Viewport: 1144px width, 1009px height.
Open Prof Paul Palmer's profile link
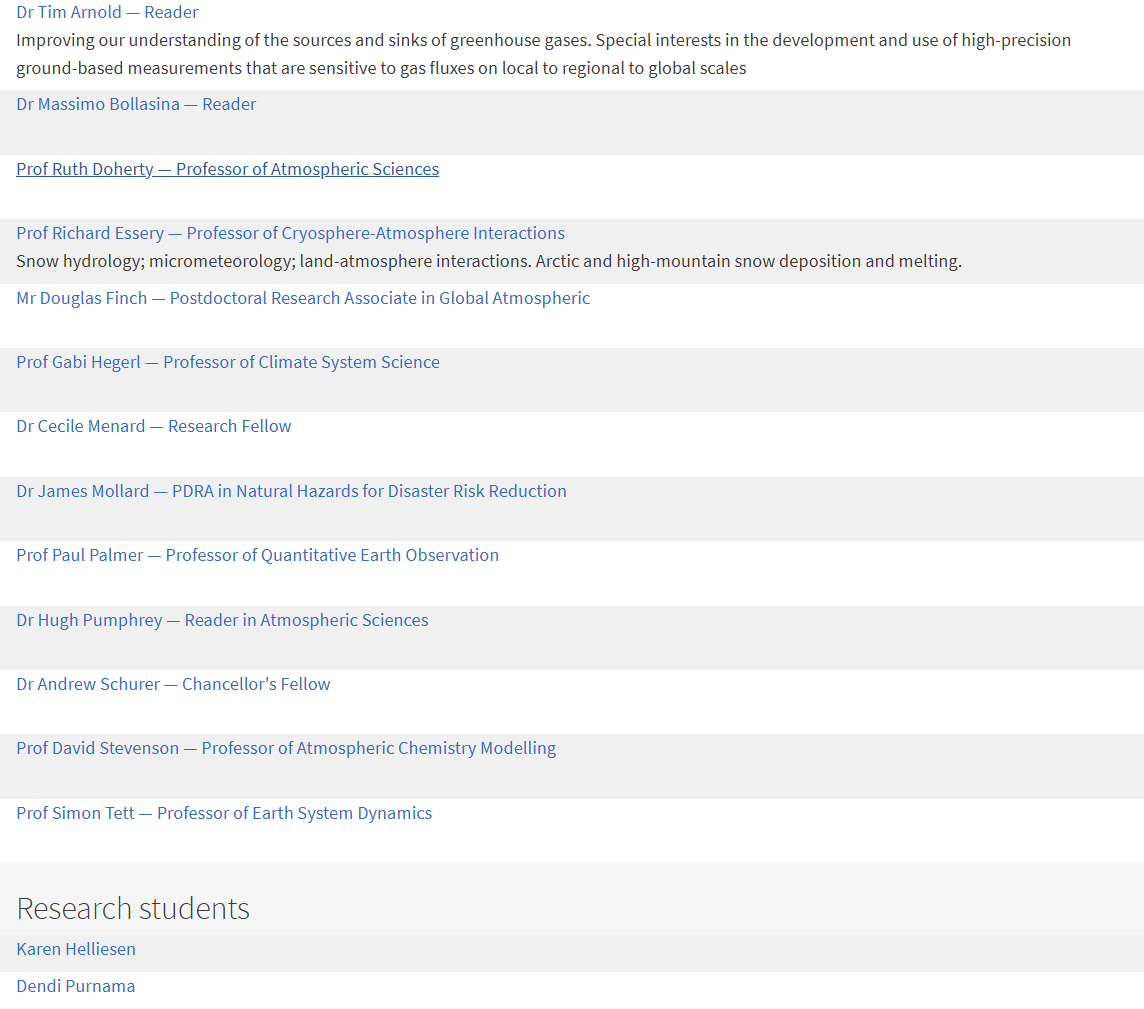(x=258, y=555)
